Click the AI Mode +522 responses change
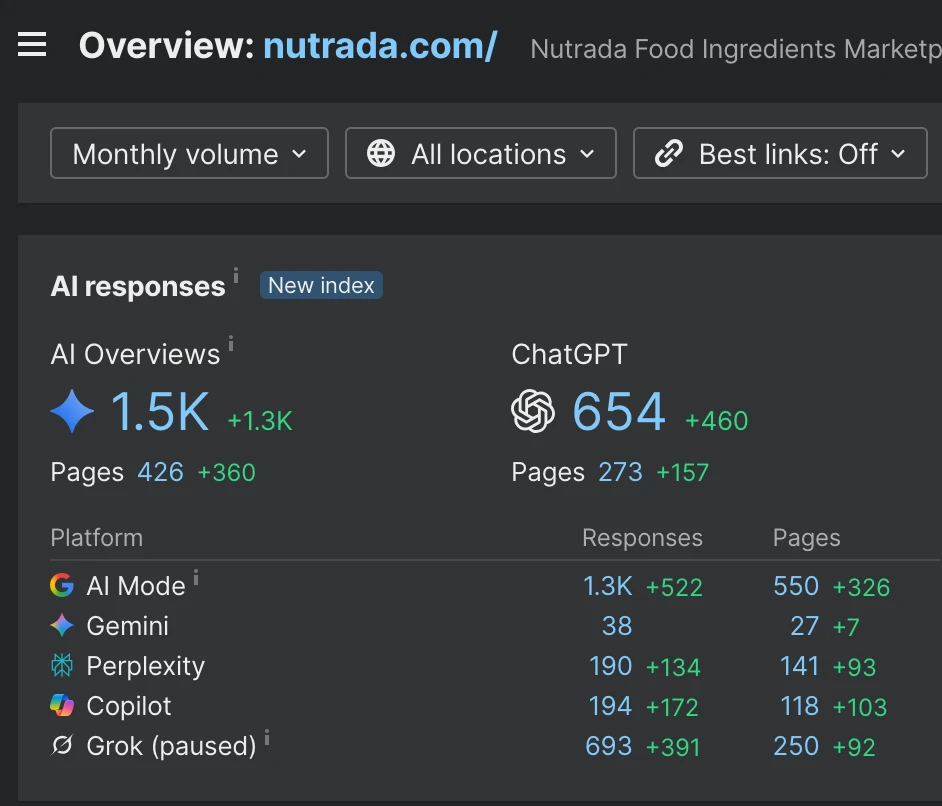The image size is (942, 806). 674,587
